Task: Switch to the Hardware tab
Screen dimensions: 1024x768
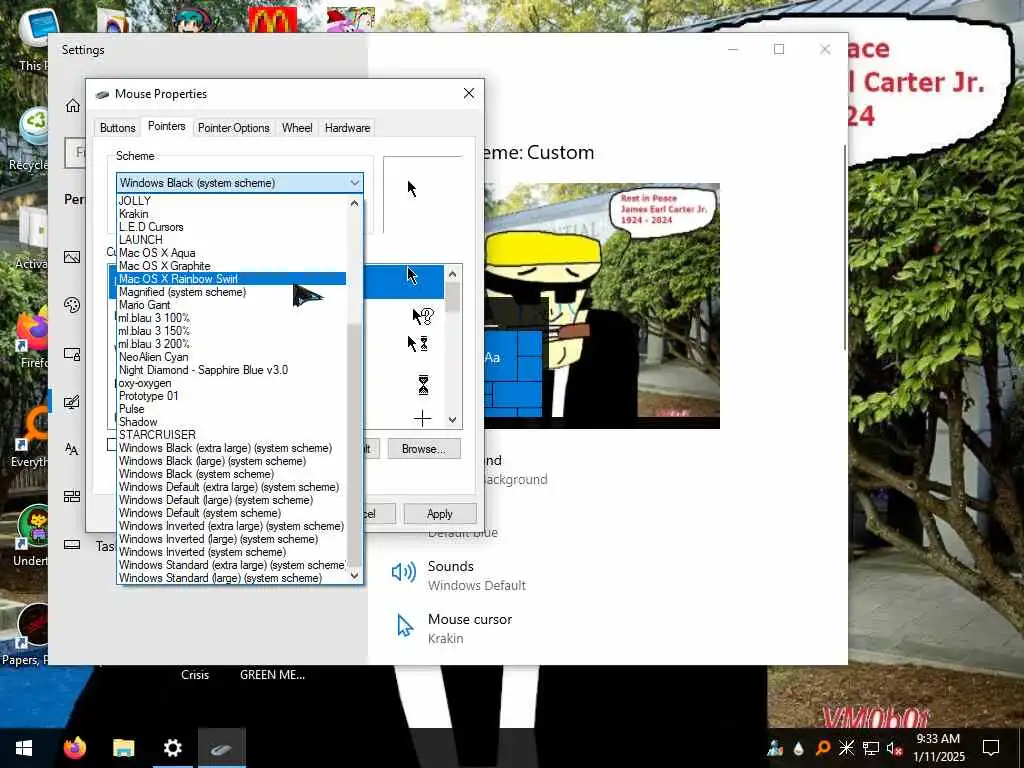Action: pos(347,128)
